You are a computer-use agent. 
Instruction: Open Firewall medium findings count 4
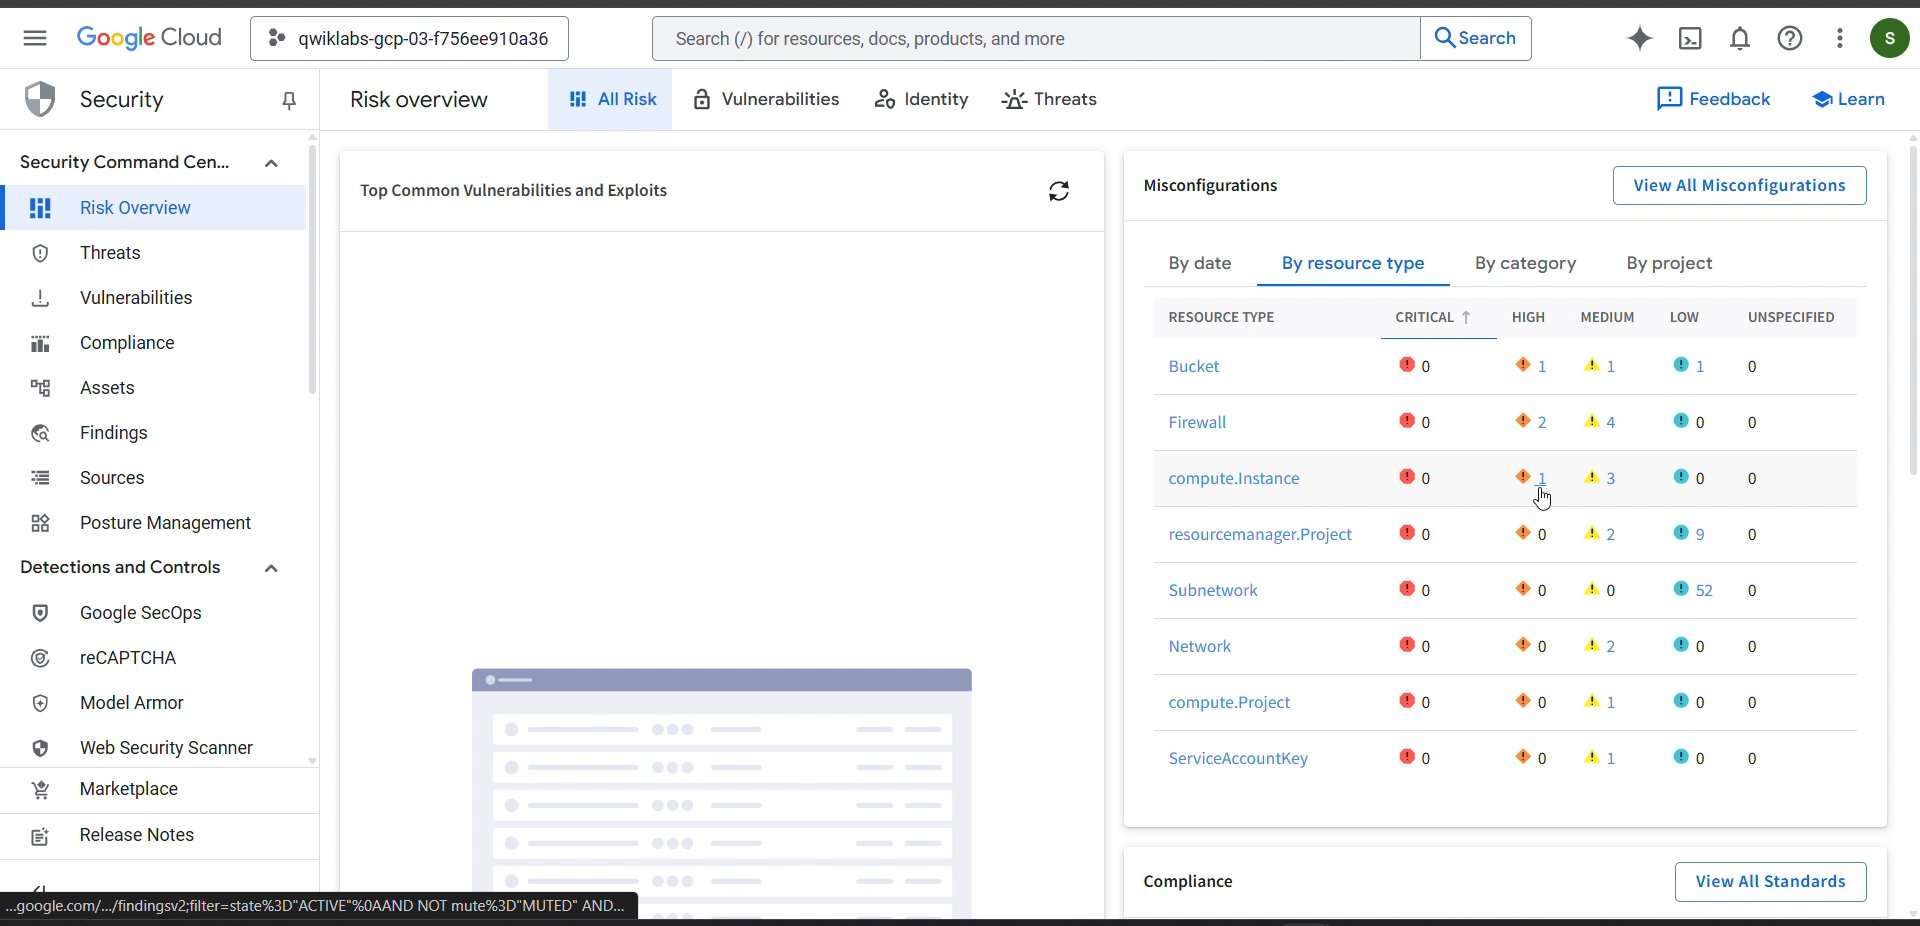click(1610, 422)
